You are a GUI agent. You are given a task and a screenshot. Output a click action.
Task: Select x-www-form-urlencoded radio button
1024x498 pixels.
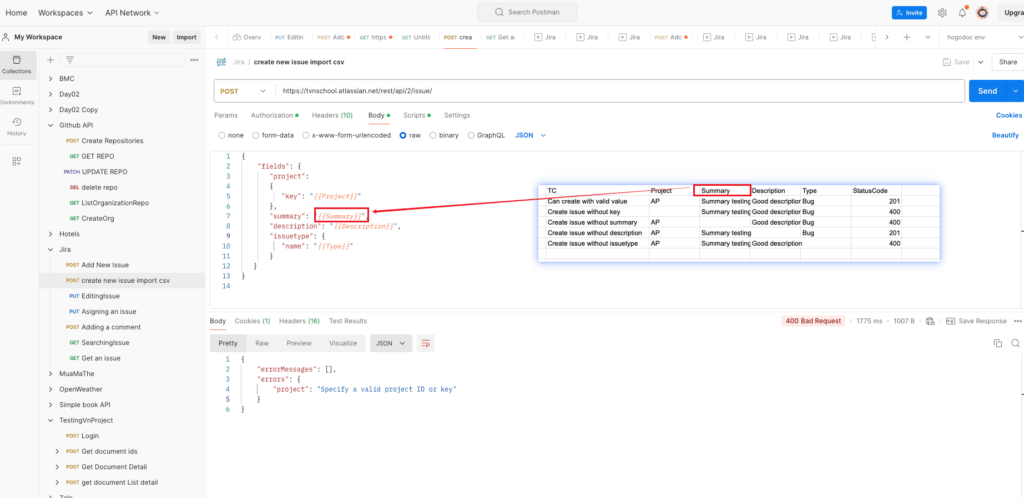[306, 135]
